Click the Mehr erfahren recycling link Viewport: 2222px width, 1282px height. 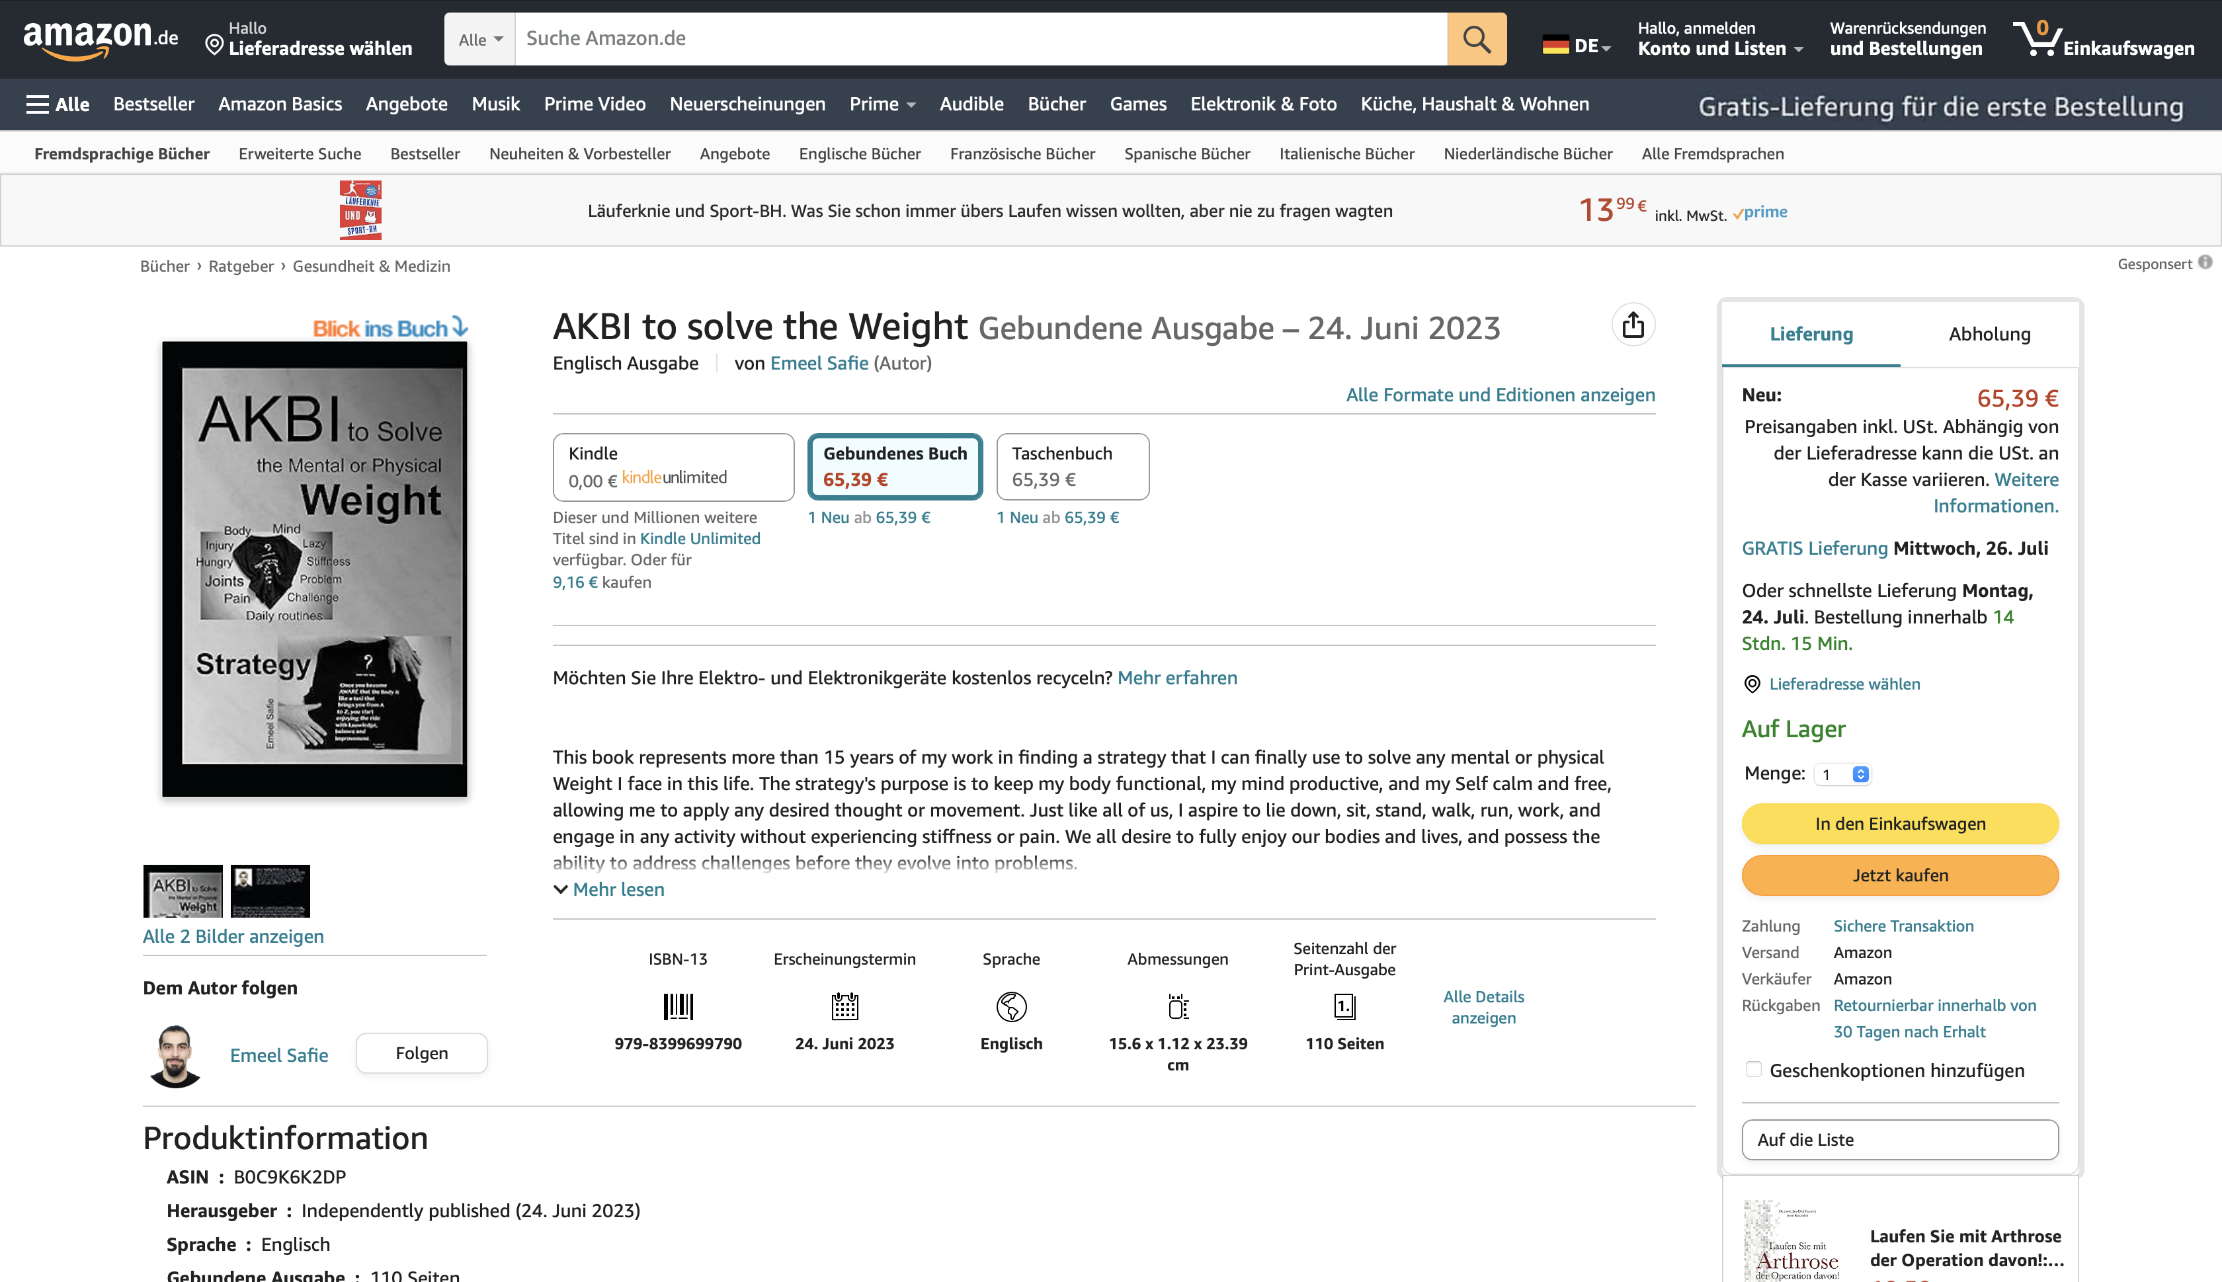tap(1177, 678)
